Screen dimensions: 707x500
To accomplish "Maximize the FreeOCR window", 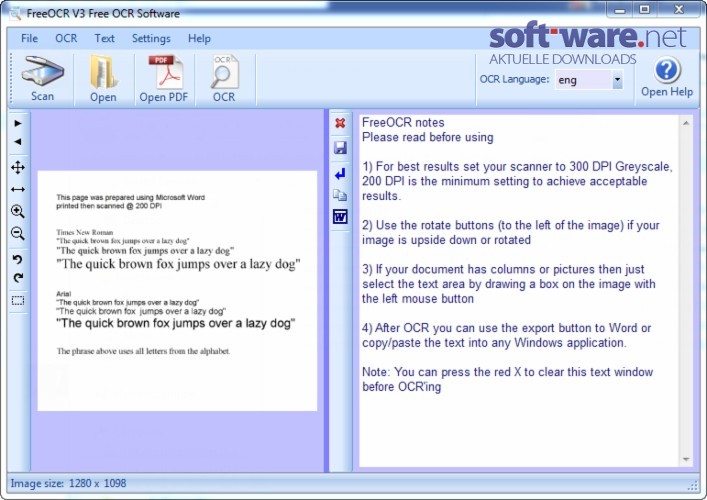I will point(645,9).
